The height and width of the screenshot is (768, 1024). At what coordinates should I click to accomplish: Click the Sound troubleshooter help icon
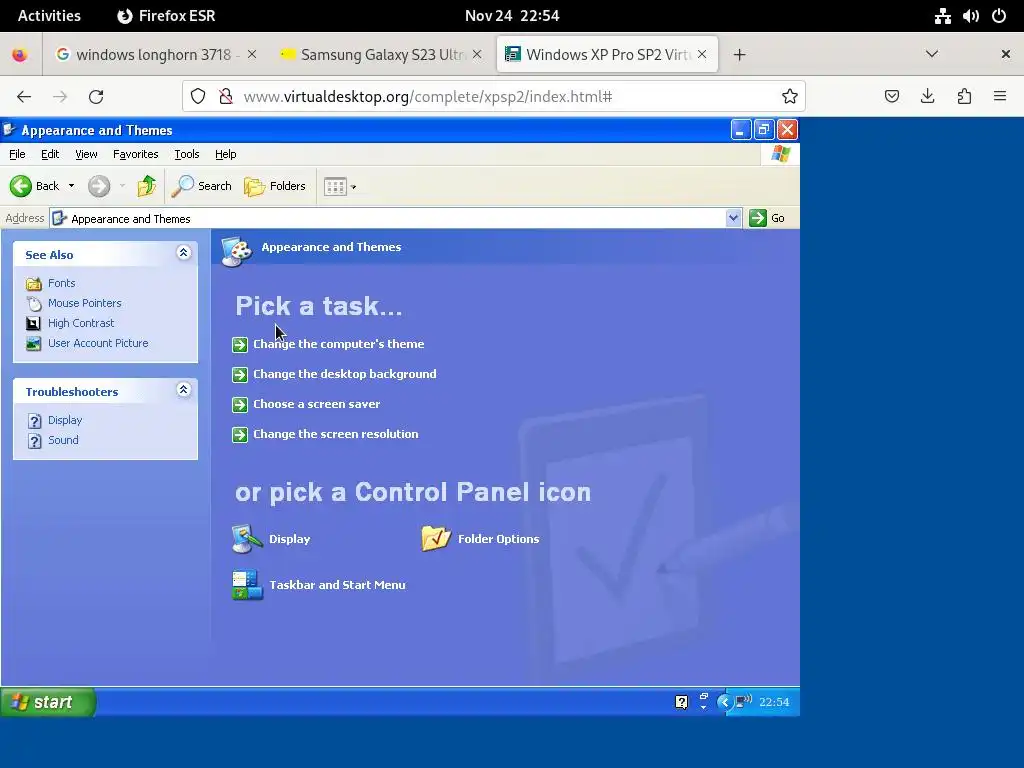click(35, 441)
